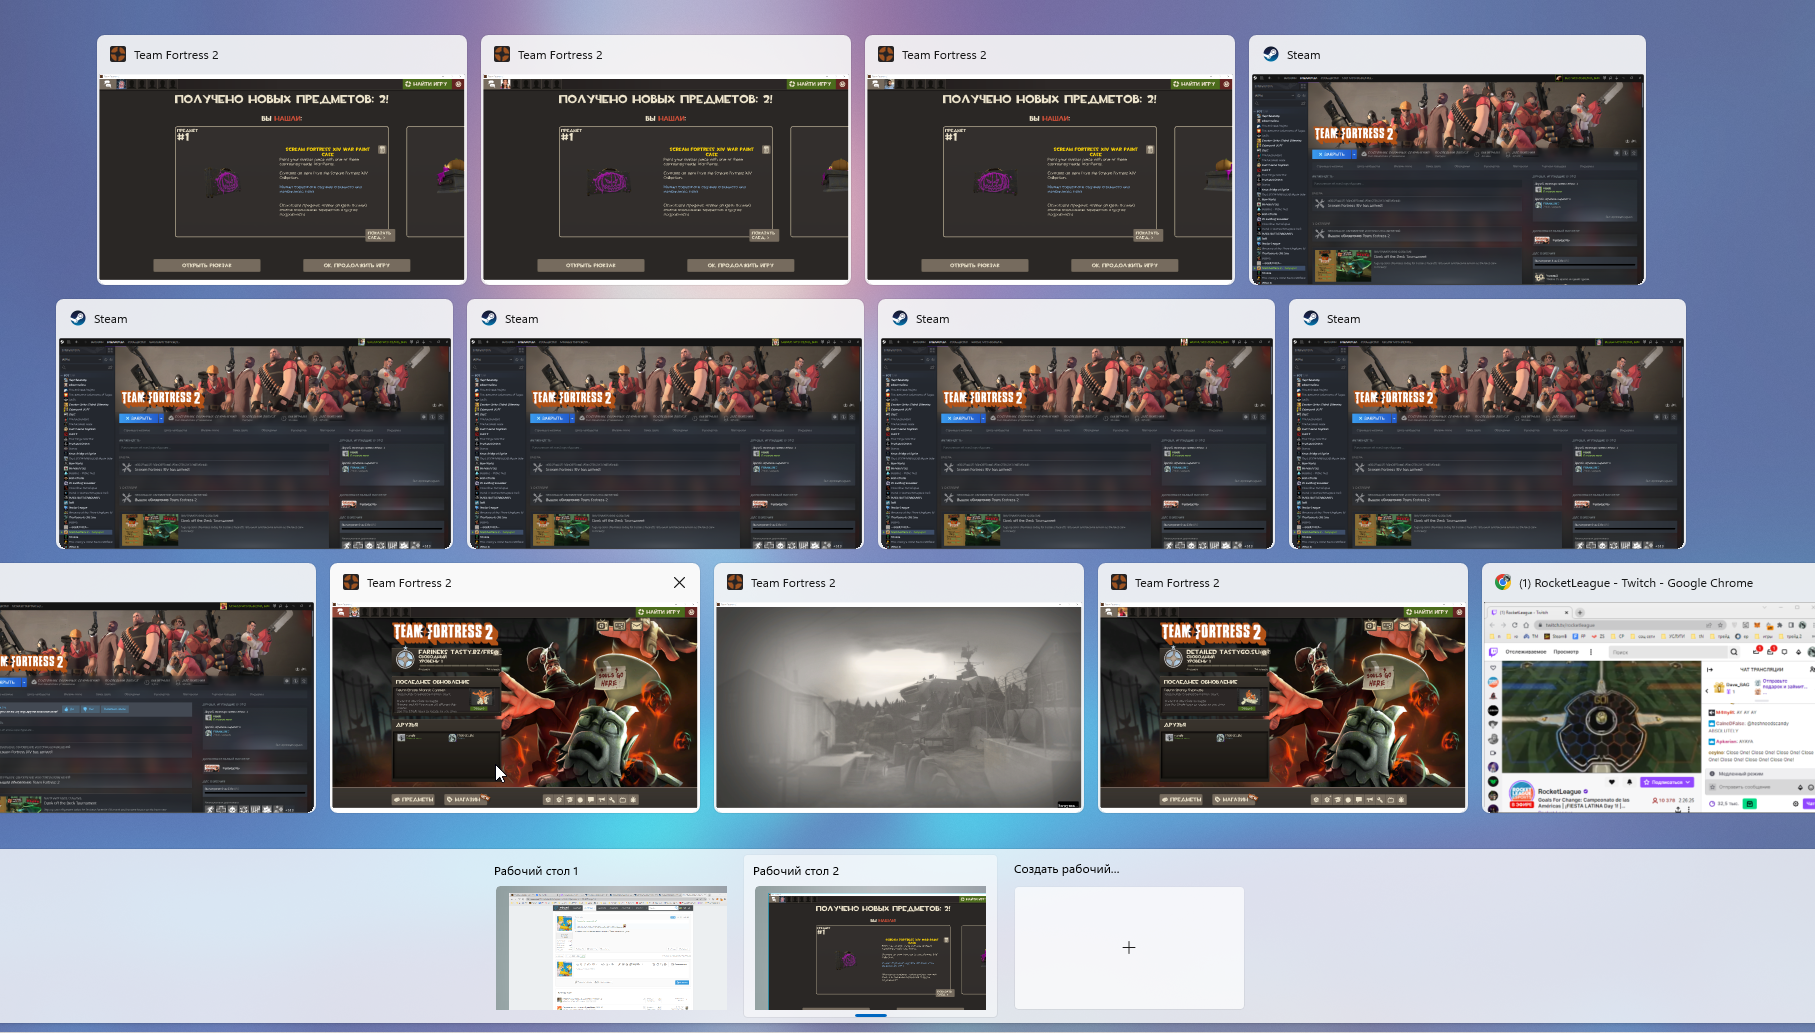Open the middle Team Fortress 2 new-items window in the top row

coord(666,179)
